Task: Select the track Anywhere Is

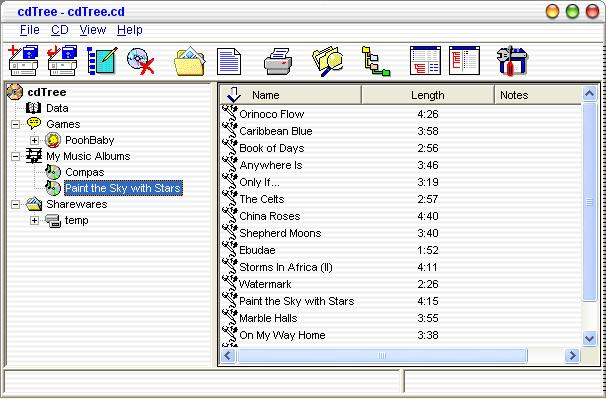Action: pyautogui.click(x=271, y=165)
